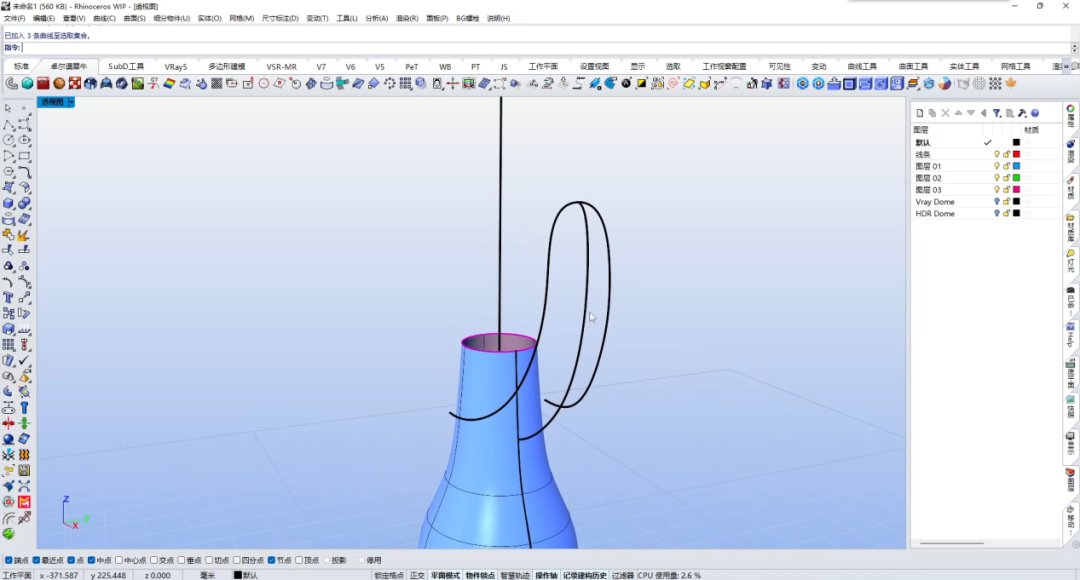Click the 过滤器 status bar entry

(x=623, y=575)
